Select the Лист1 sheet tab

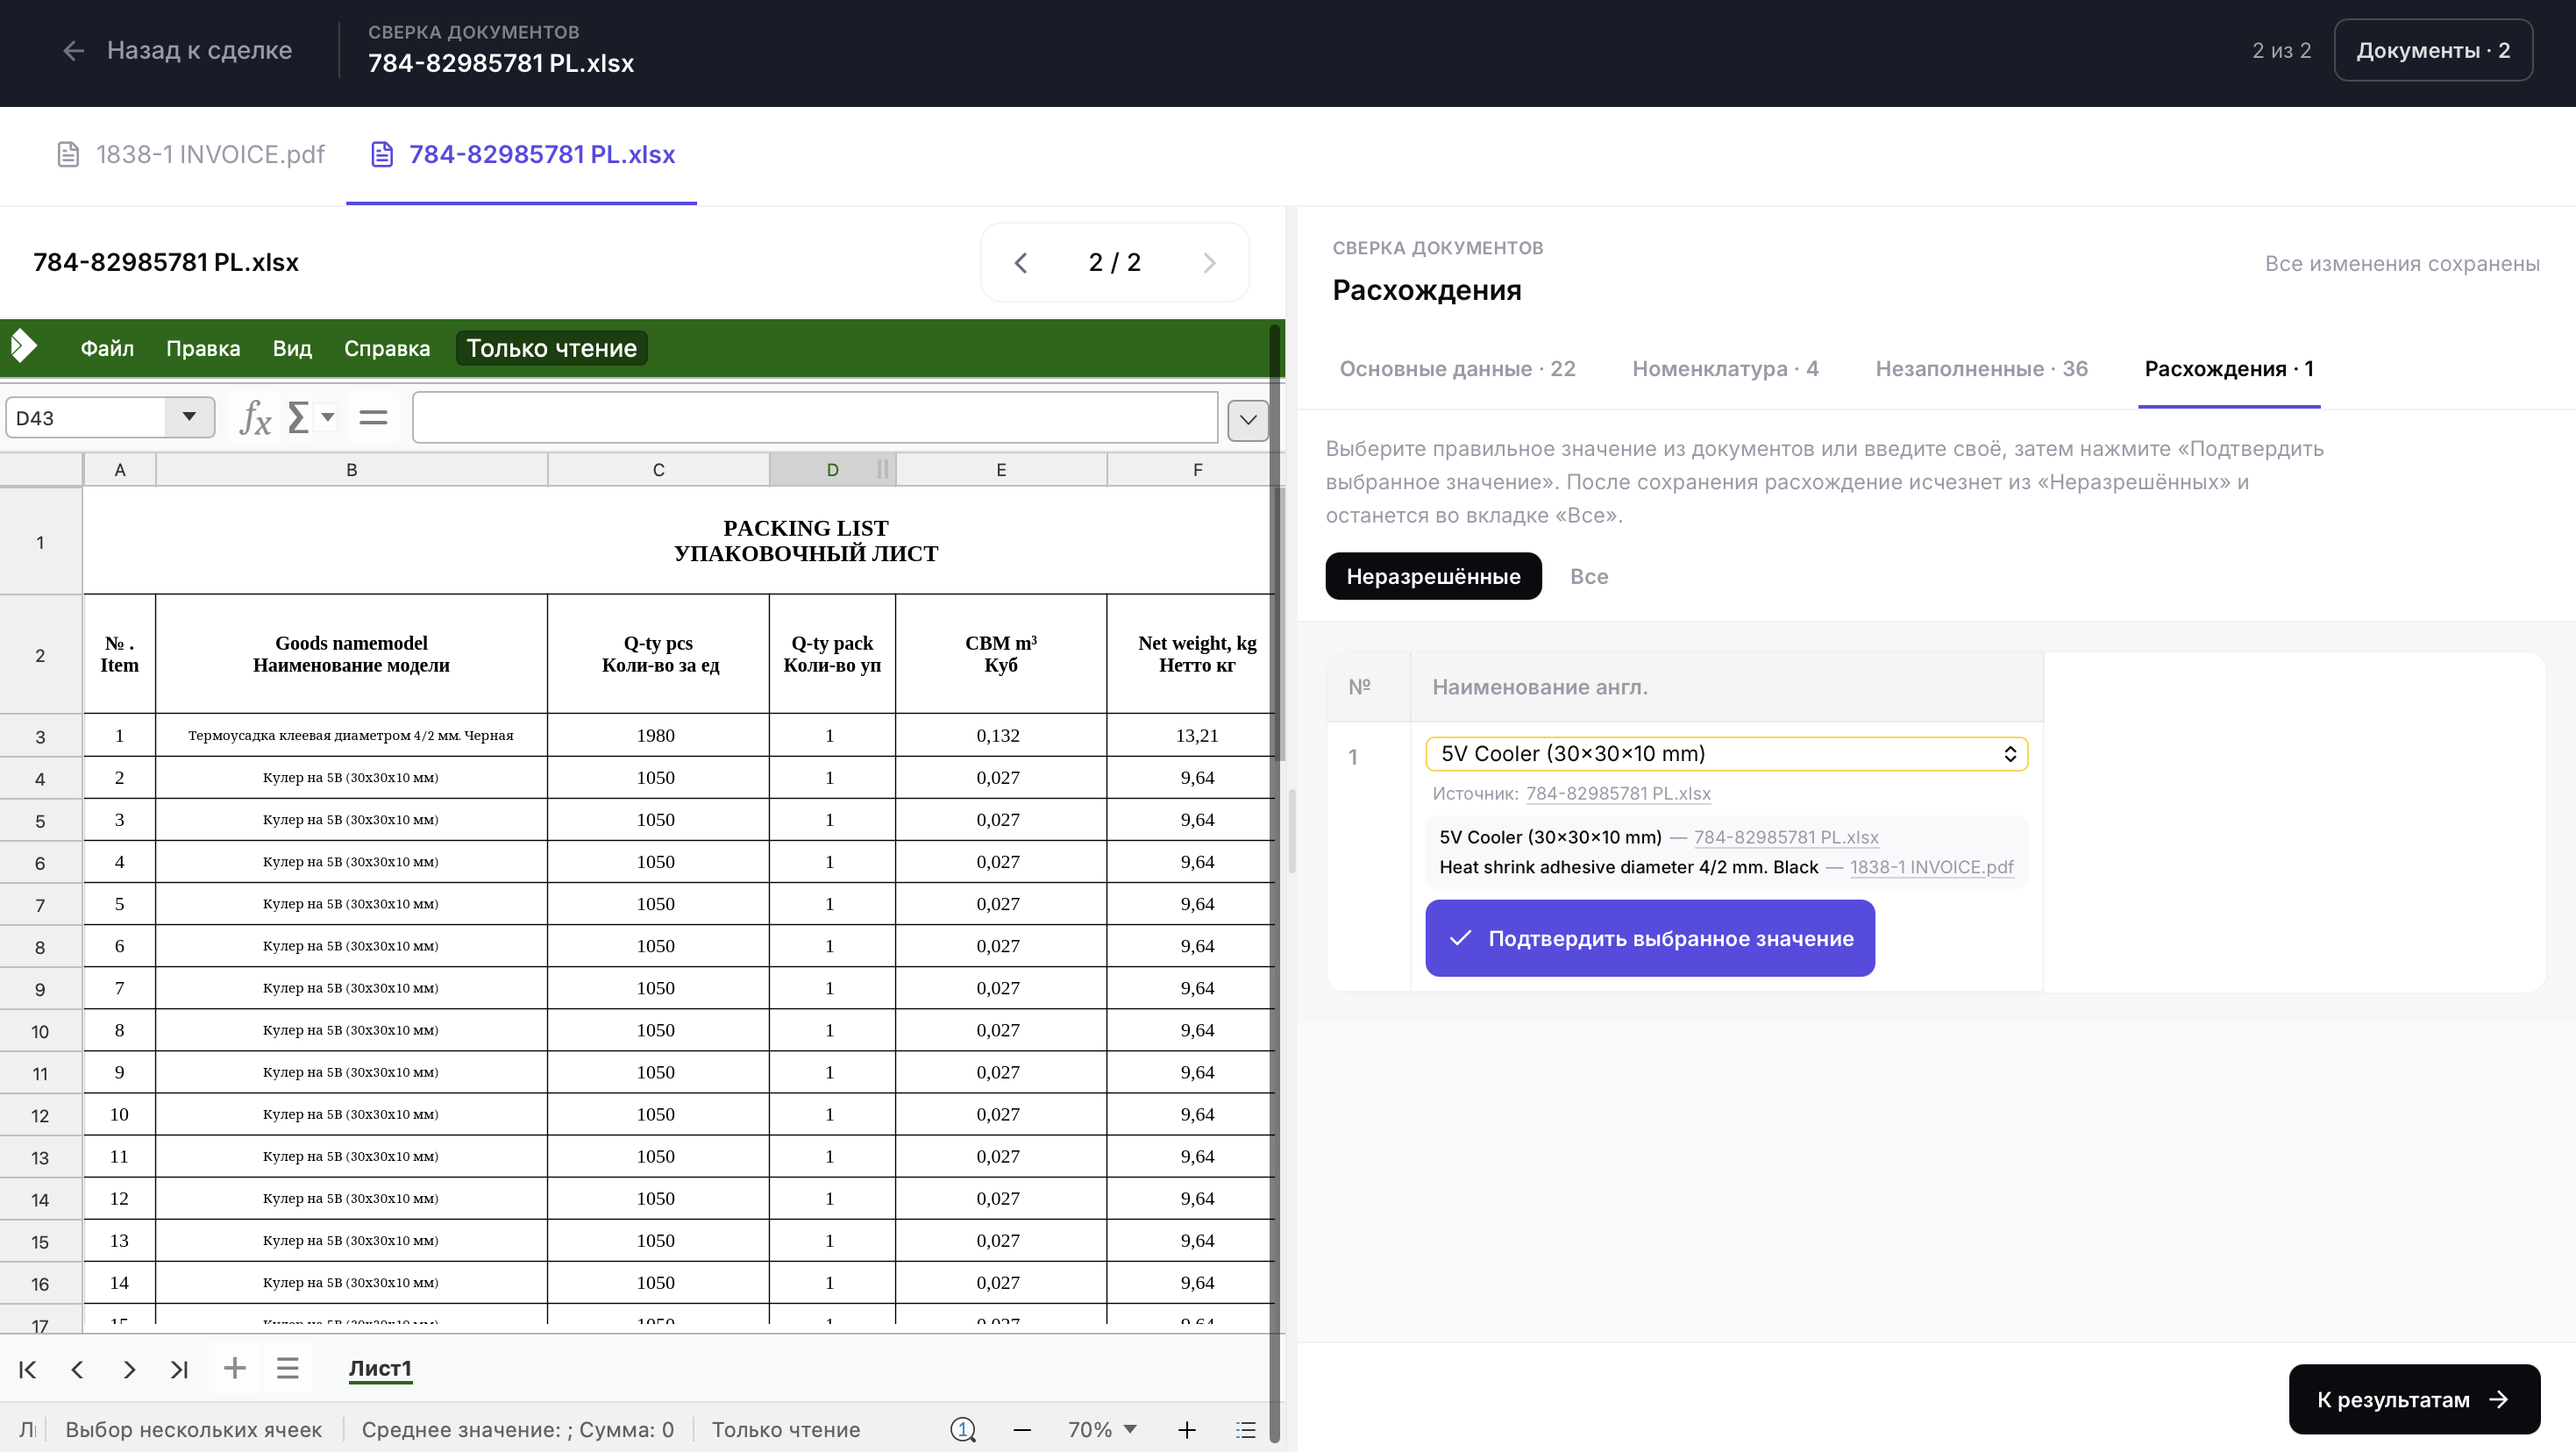pyautogui.click(x=380, y=1368)
